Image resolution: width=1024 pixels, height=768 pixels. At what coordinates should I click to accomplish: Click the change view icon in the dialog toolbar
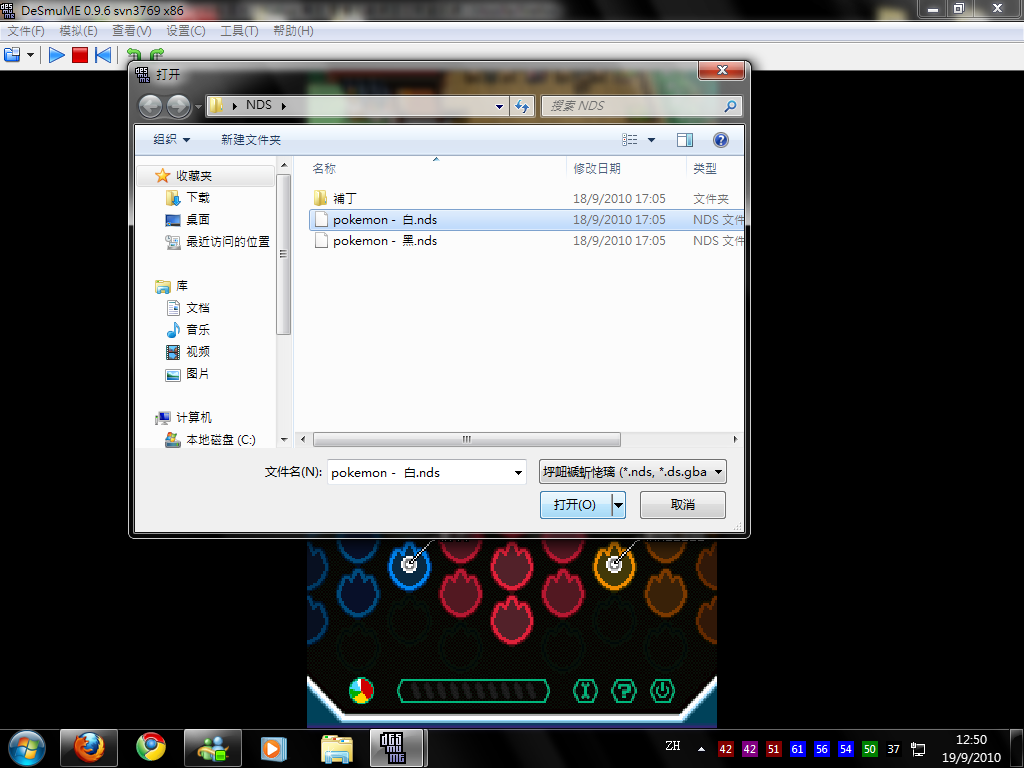pyautogui.click(x=630, y=140)
